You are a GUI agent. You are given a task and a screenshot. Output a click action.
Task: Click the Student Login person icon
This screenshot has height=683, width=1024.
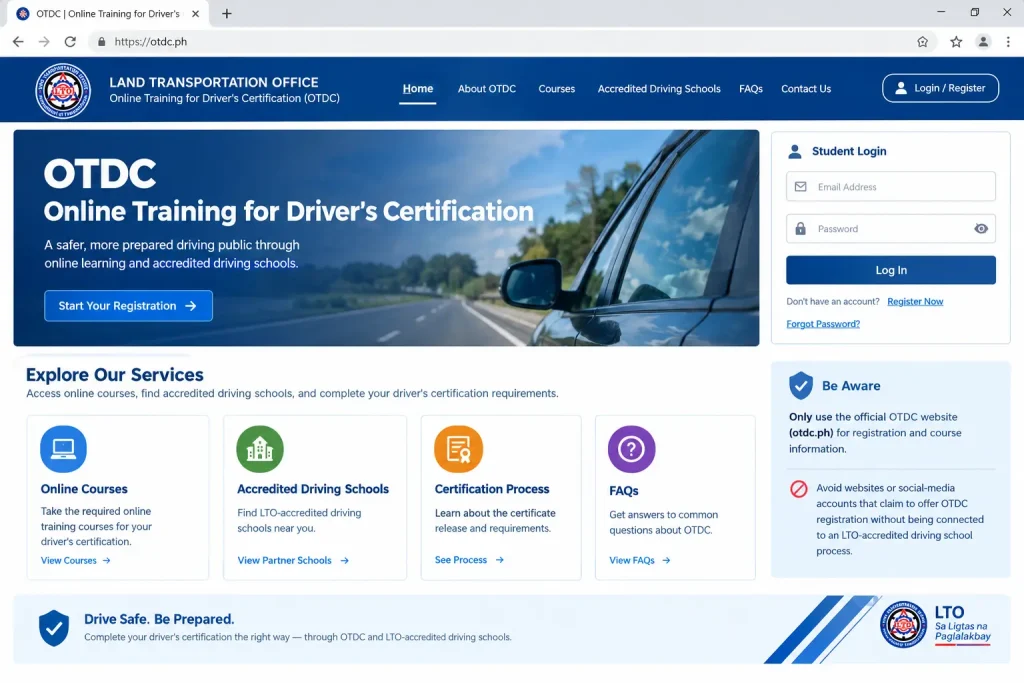795,151
